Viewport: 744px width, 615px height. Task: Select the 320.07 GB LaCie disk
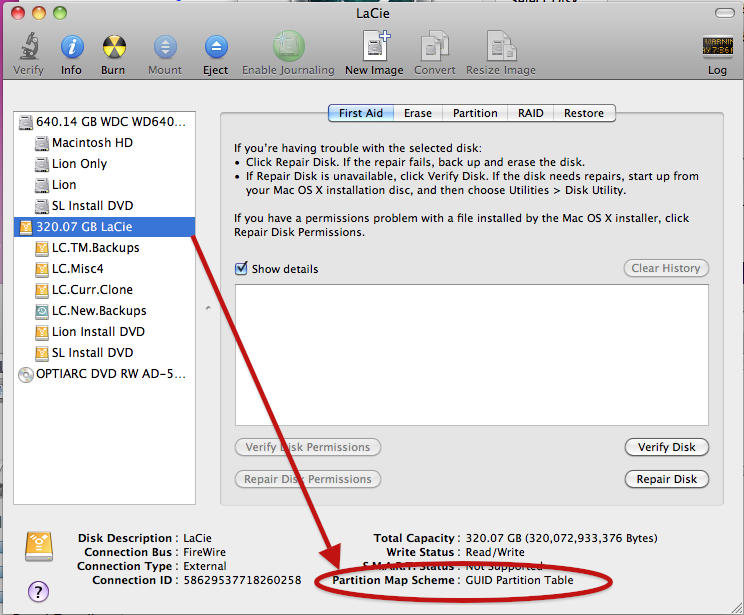tap(104, 227)
